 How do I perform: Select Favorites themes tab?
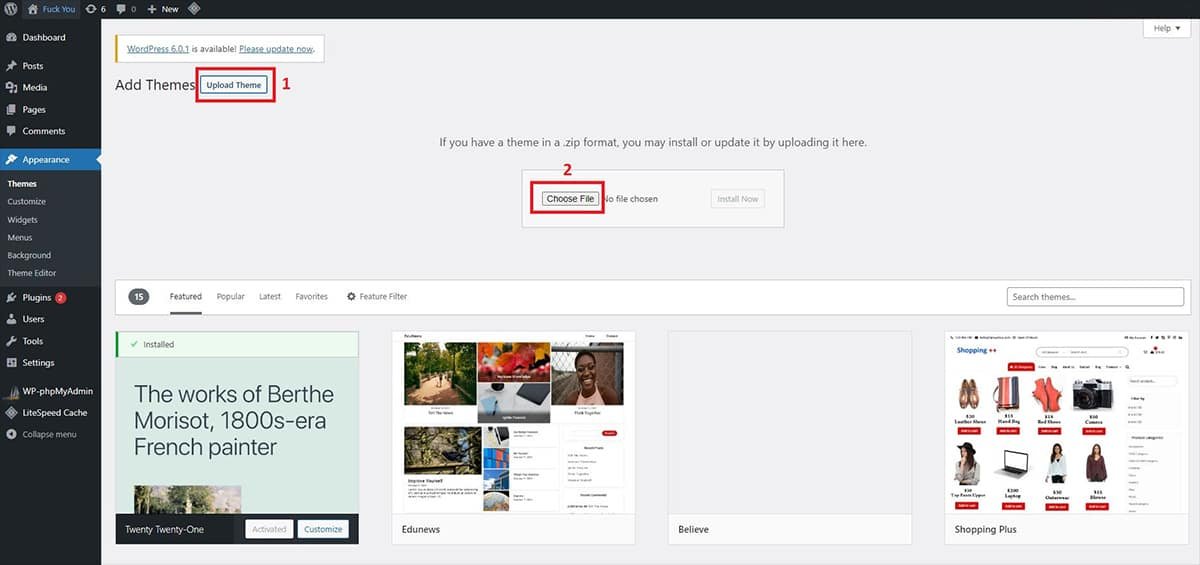pyautogui.click(x=311, y=297)
